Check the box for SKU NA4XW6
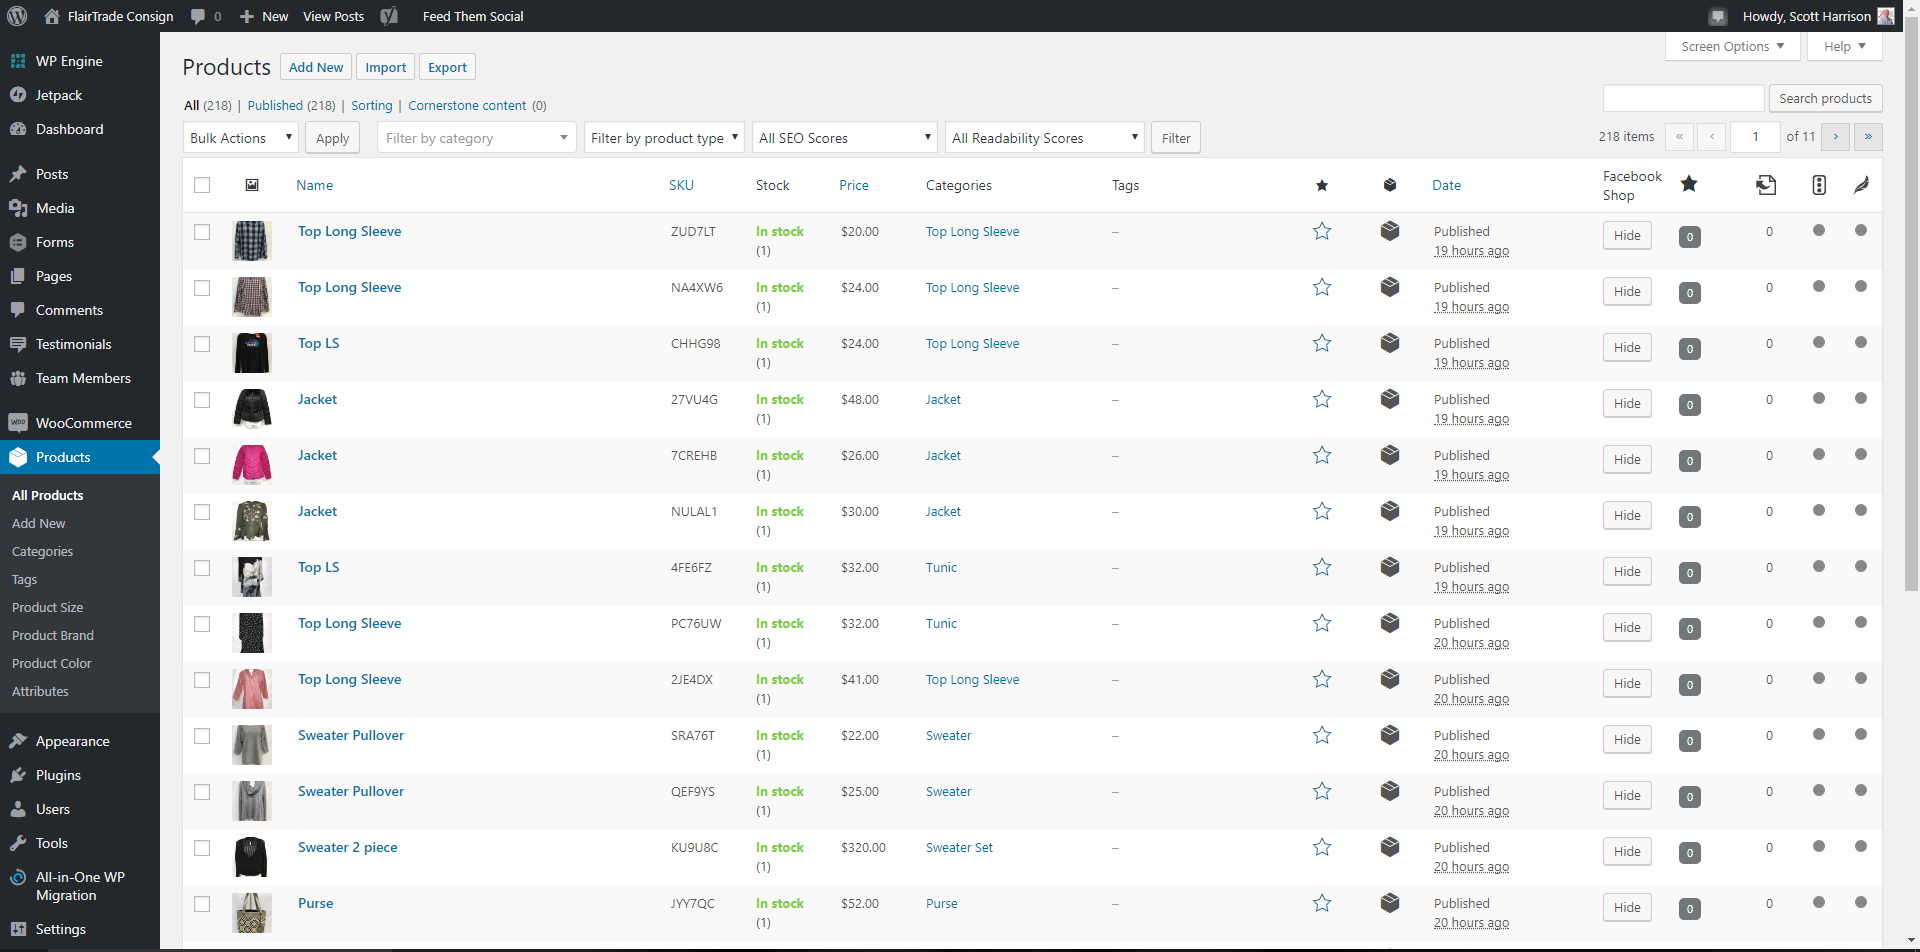1920x952 pixels. pyautogui.click(x=202, y=288)
